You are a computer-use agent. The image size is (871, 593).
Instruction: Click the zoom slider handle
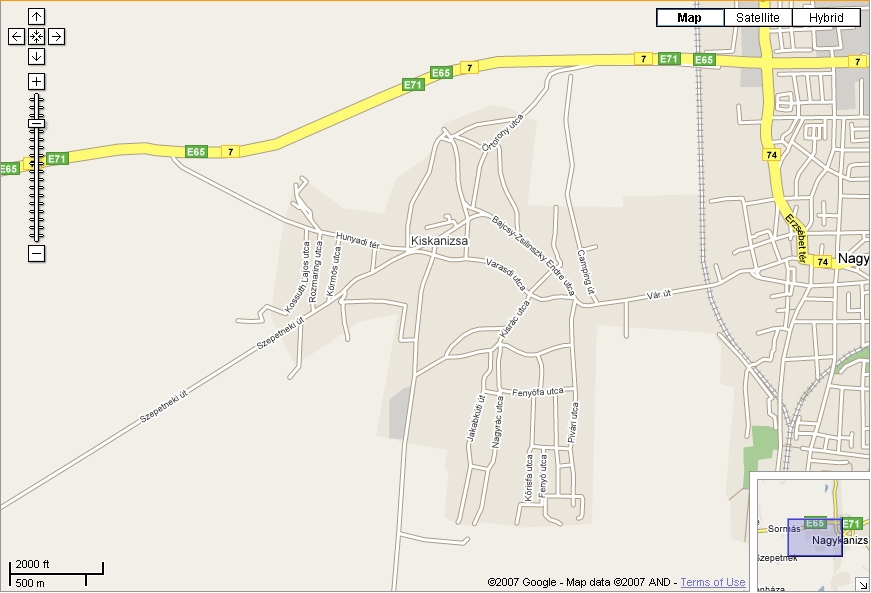[37, 123]
